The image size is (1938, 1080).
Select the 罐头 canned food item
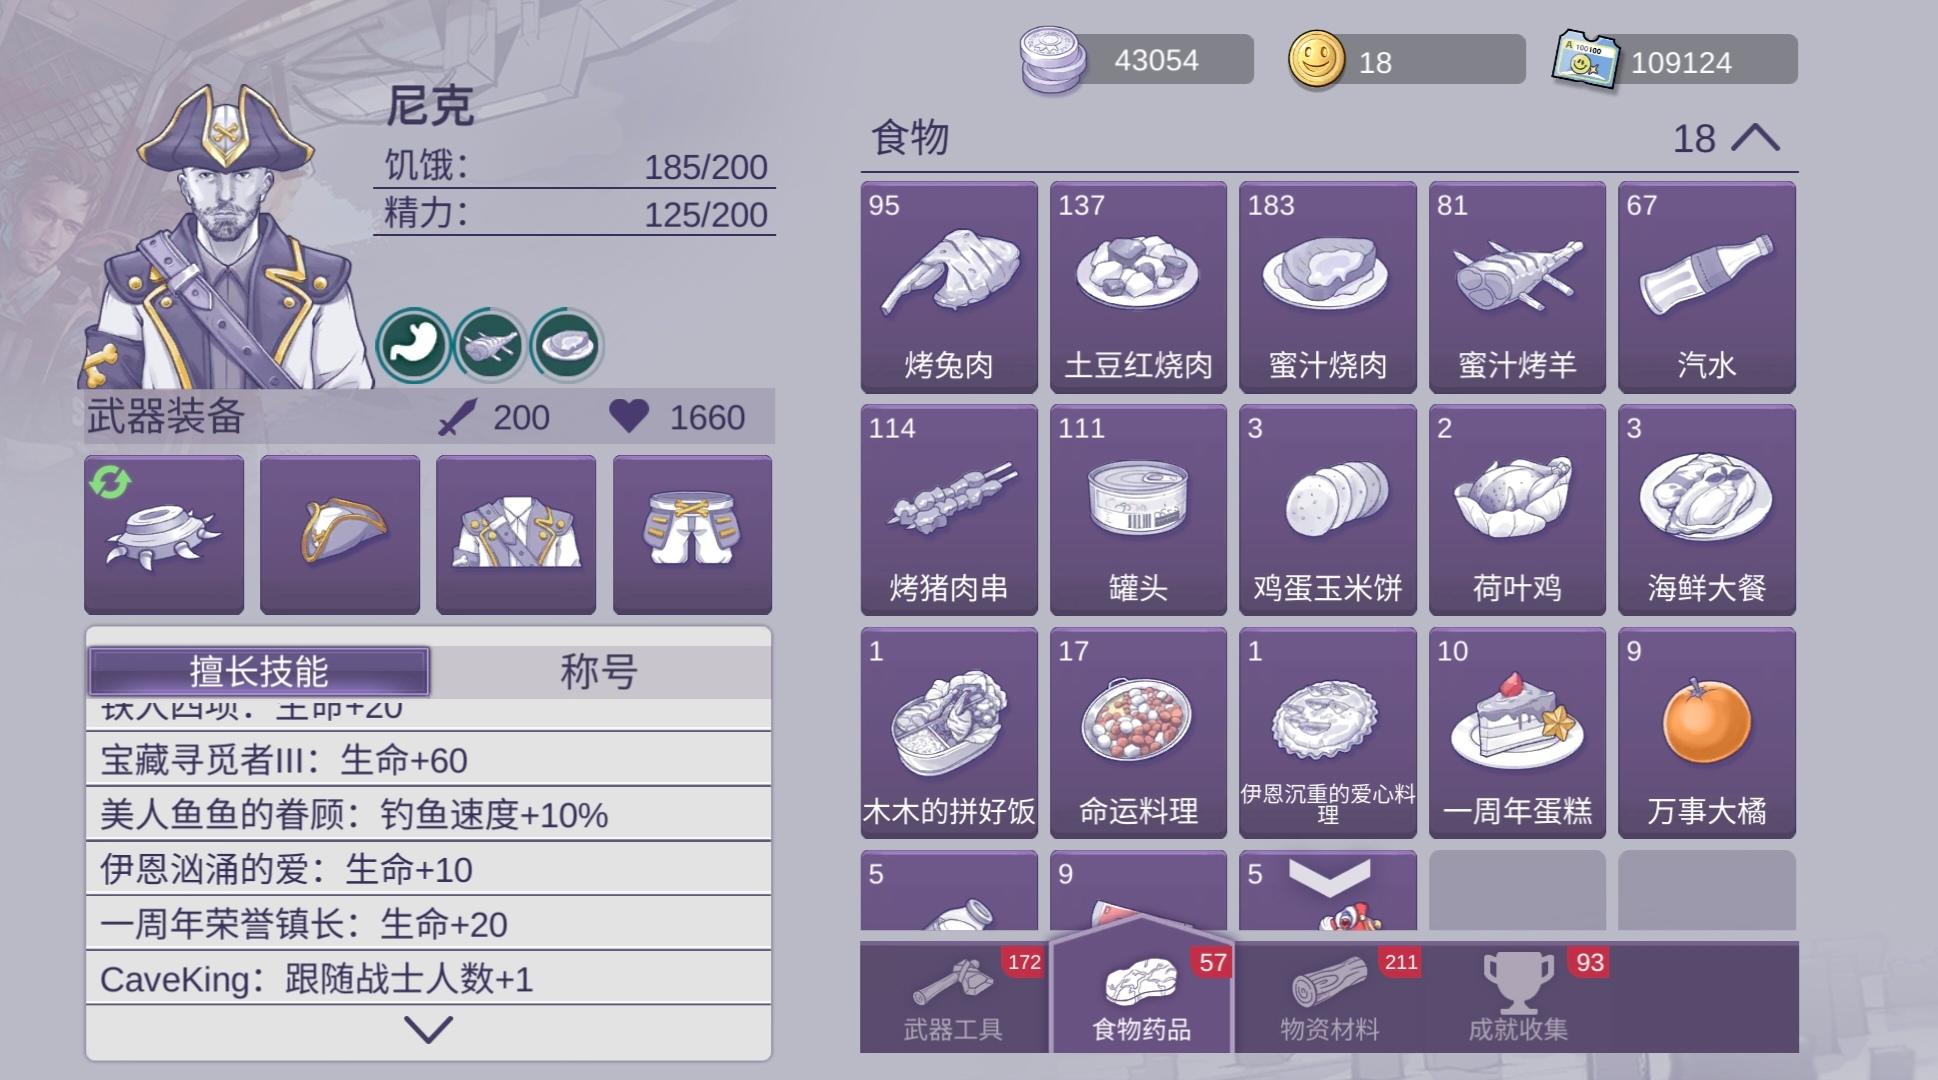(1138, 510)
